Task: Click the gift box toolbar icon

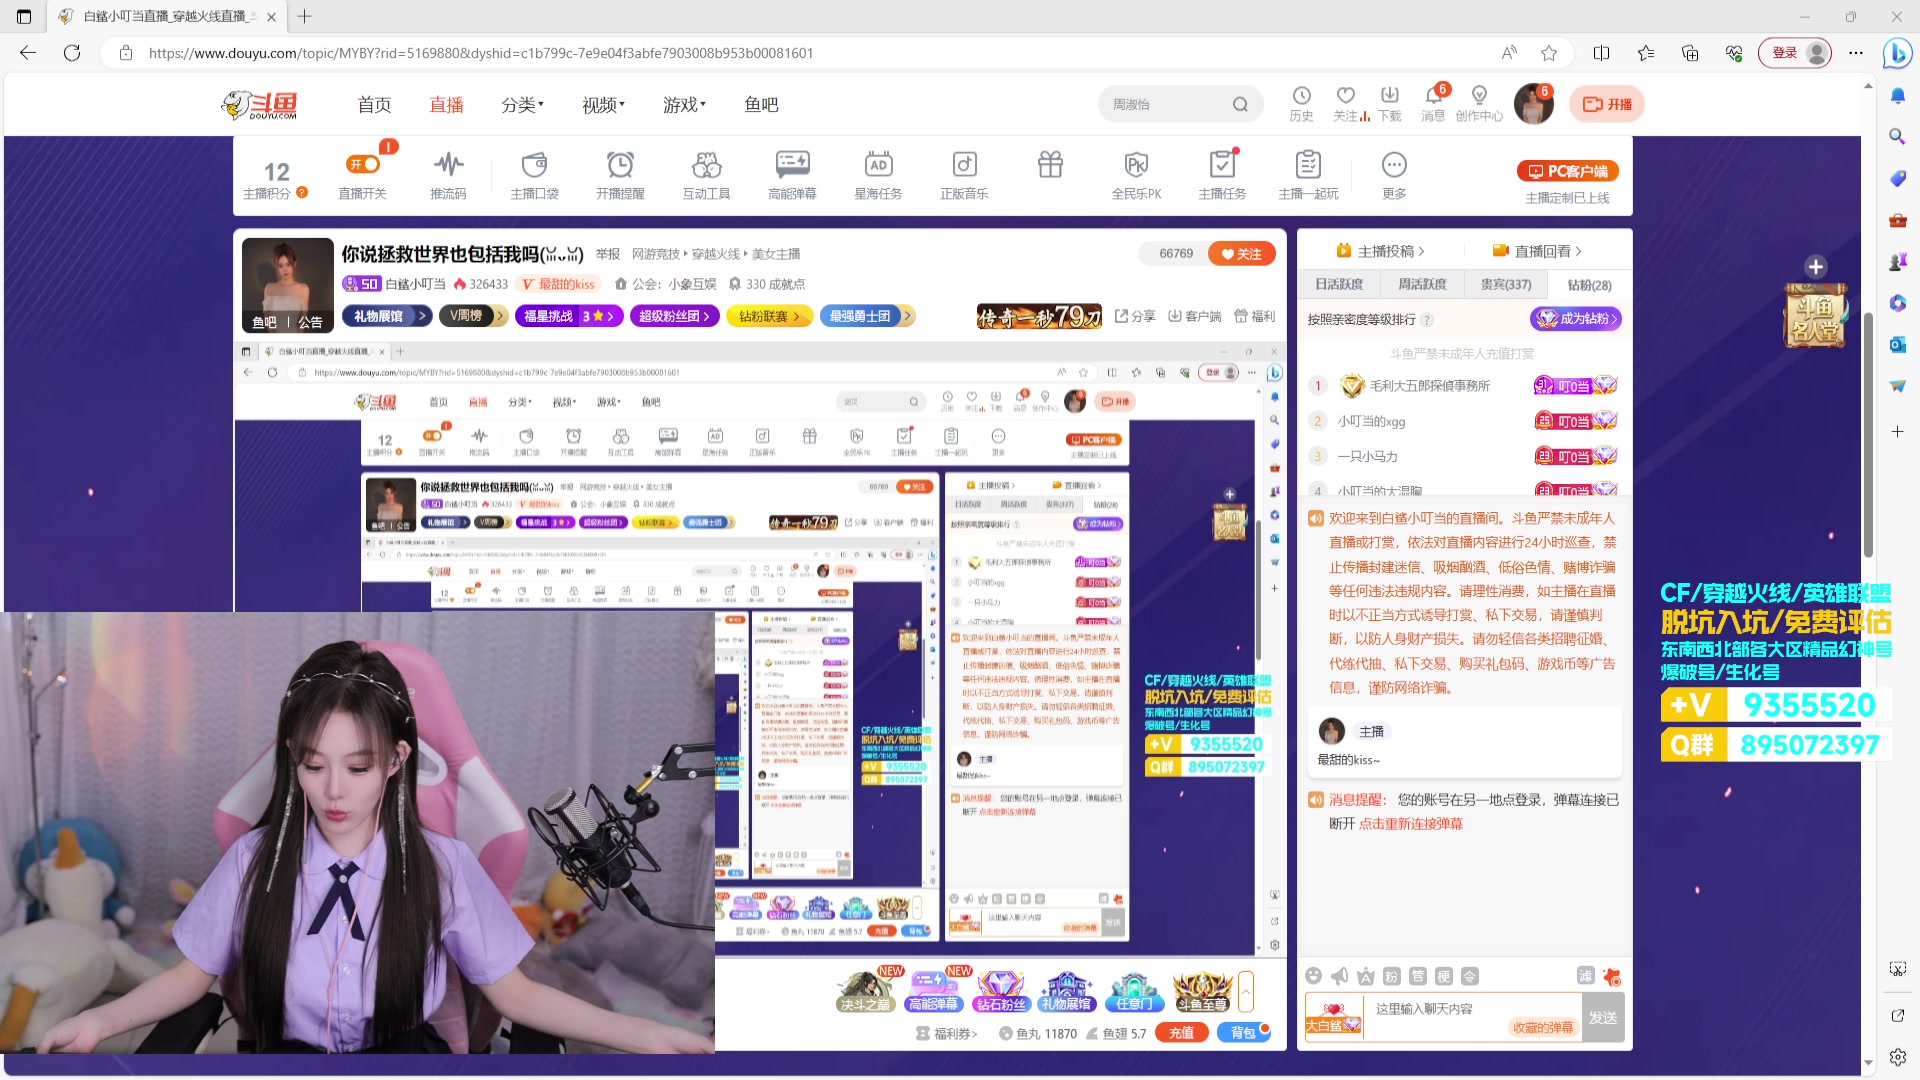Action: [x=1050, y=164]
